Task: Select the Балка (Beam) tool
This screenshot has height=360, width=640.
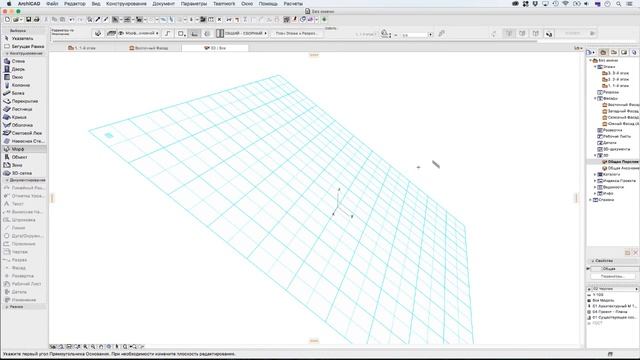Action: tap(18, 93)
